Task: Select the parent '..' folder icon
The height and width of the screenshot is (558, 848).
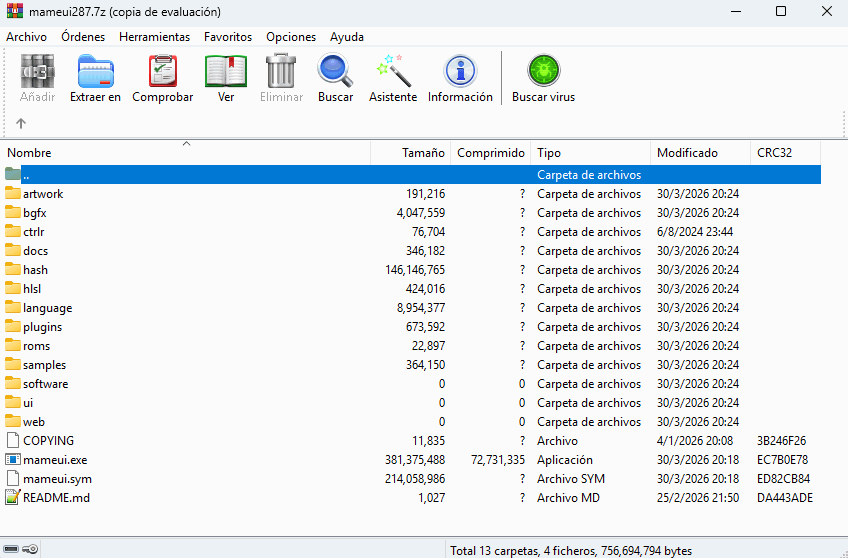Action: pyautogui.click(x=13, y=174)
